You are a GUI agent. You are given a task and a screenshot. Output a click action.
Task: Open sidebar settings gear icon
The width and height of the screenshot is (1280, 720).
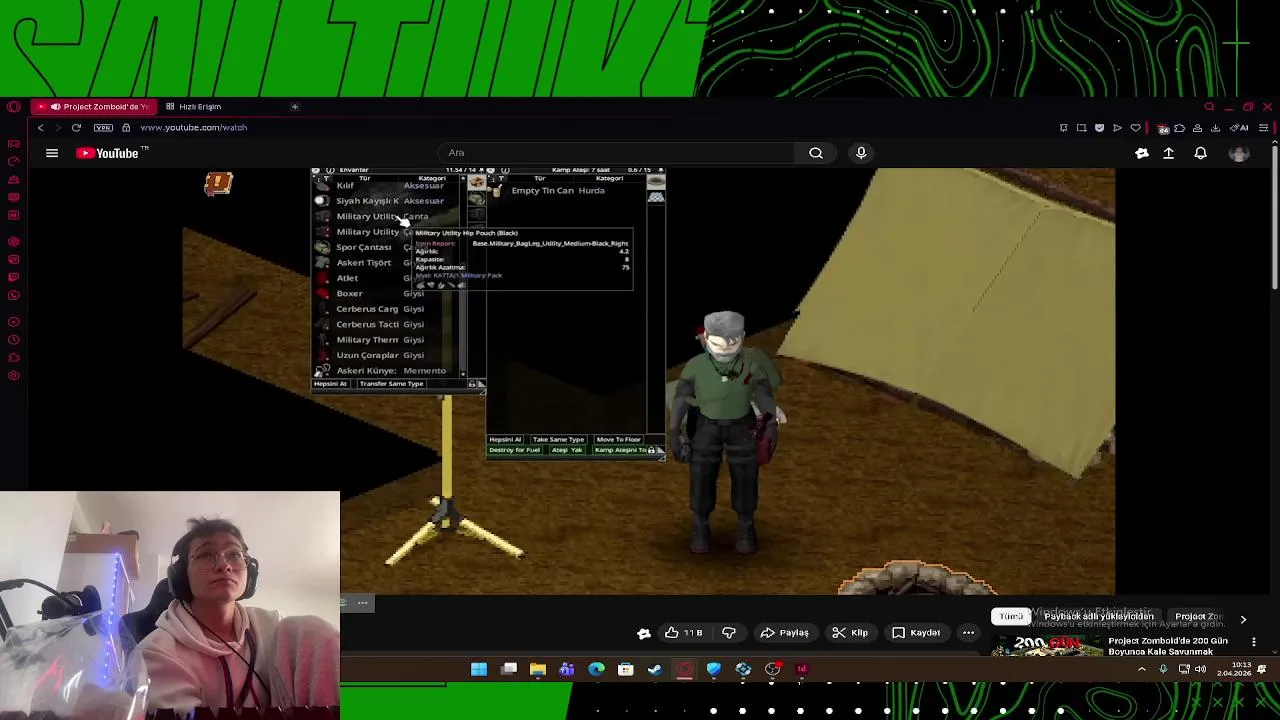tap(13, 376)
